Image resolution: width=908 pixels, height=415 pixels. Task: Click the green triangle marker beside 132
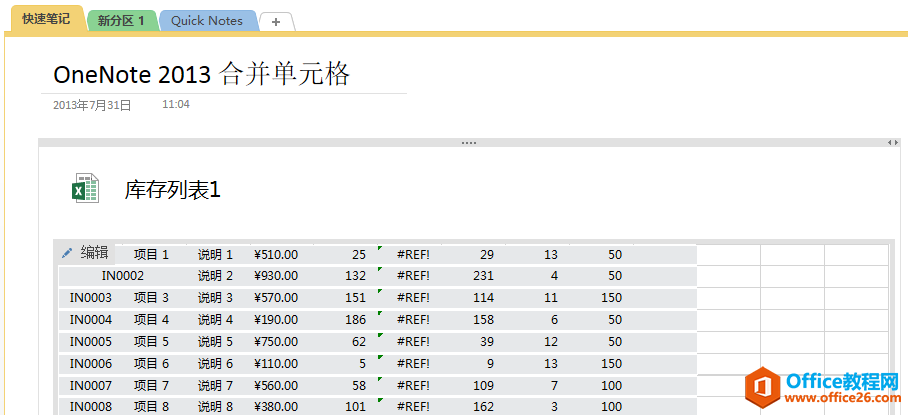click(x=380, y=268)
